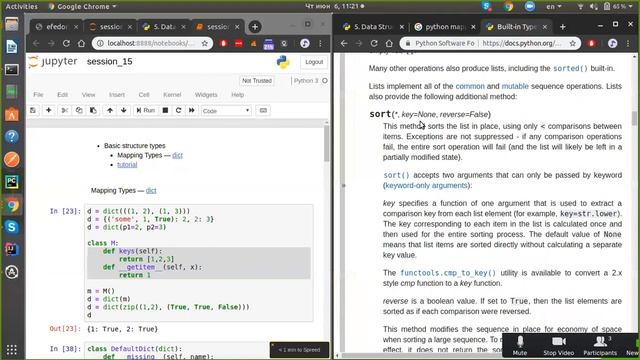This screenshot has width=640, height=360.
Task: Open the keyword-only arguments link
Action: (x=426, y=185)
